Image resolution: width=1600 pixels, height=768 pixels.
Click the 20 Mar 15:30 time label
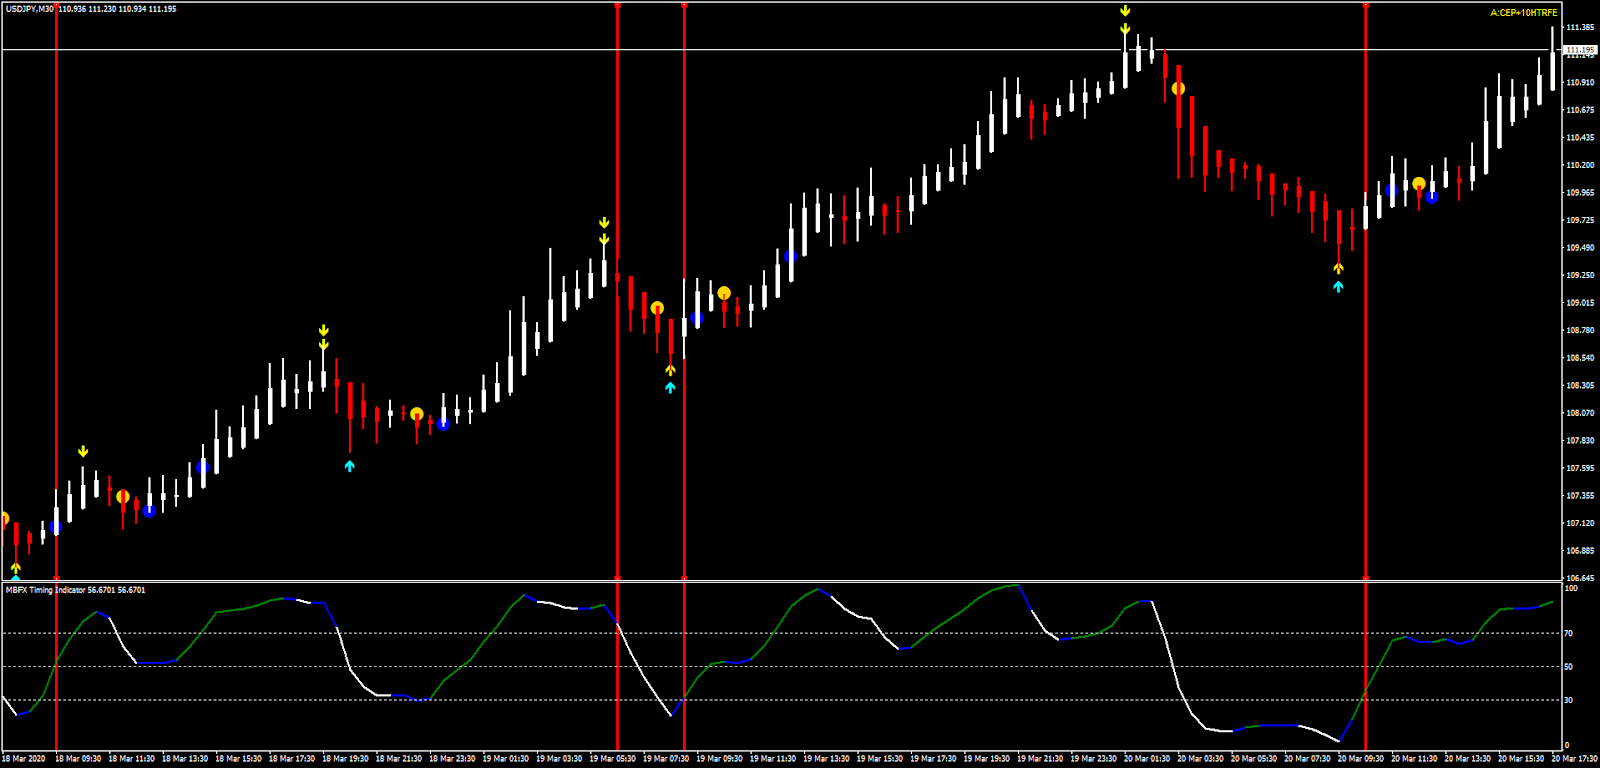(1521, 759)
